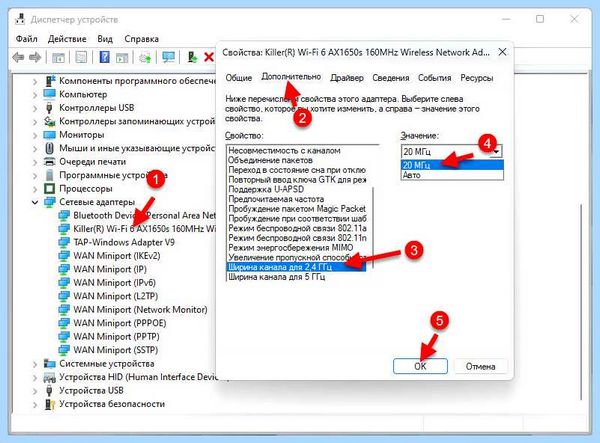Click the update driver toolbar icon

192,57
